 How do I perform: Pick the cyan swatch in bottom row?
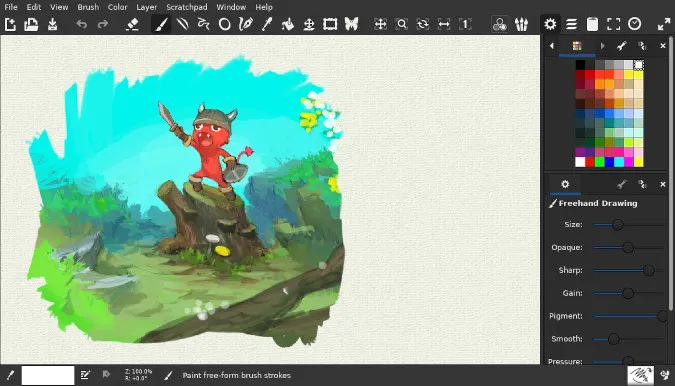[x=619, y=162]
